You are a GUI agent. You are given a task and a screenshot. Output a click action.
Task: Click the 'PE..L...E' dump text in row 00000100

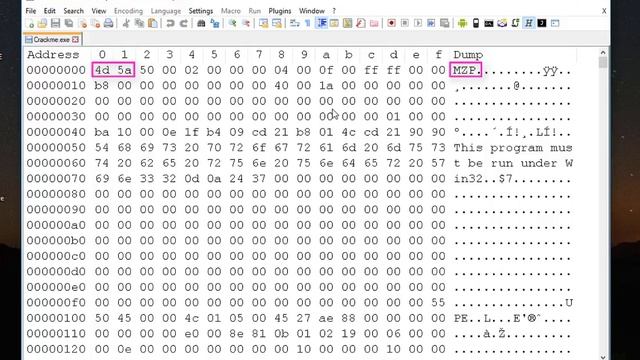coord(487,318)
